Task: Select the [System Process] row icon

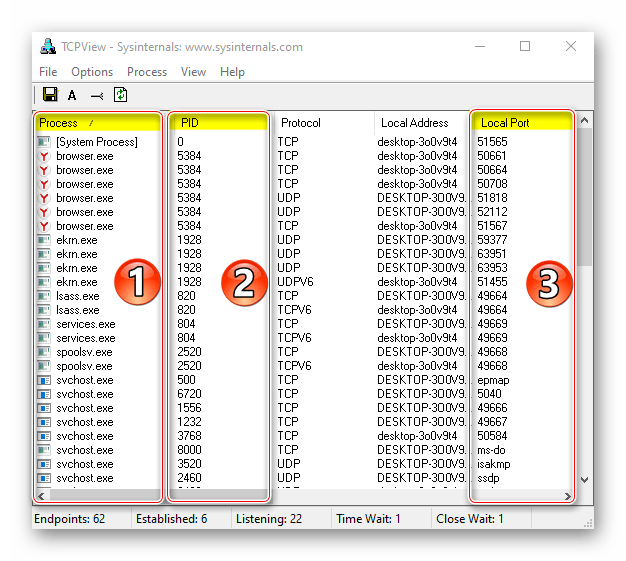Action: coord(44,142)
